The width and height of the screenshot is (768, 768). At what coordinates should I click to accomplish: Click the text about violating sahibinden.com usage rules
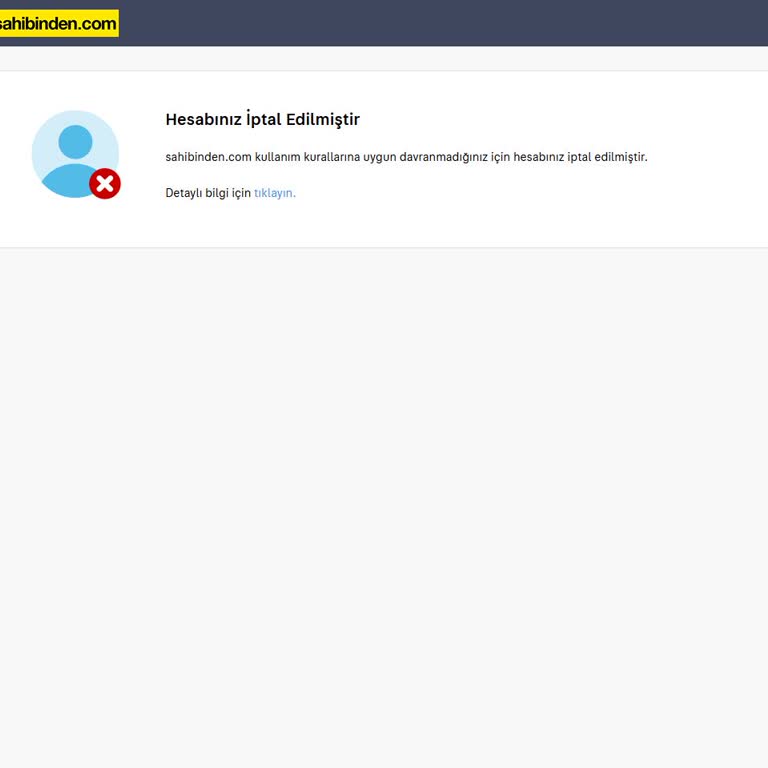[x=406, y=157]
